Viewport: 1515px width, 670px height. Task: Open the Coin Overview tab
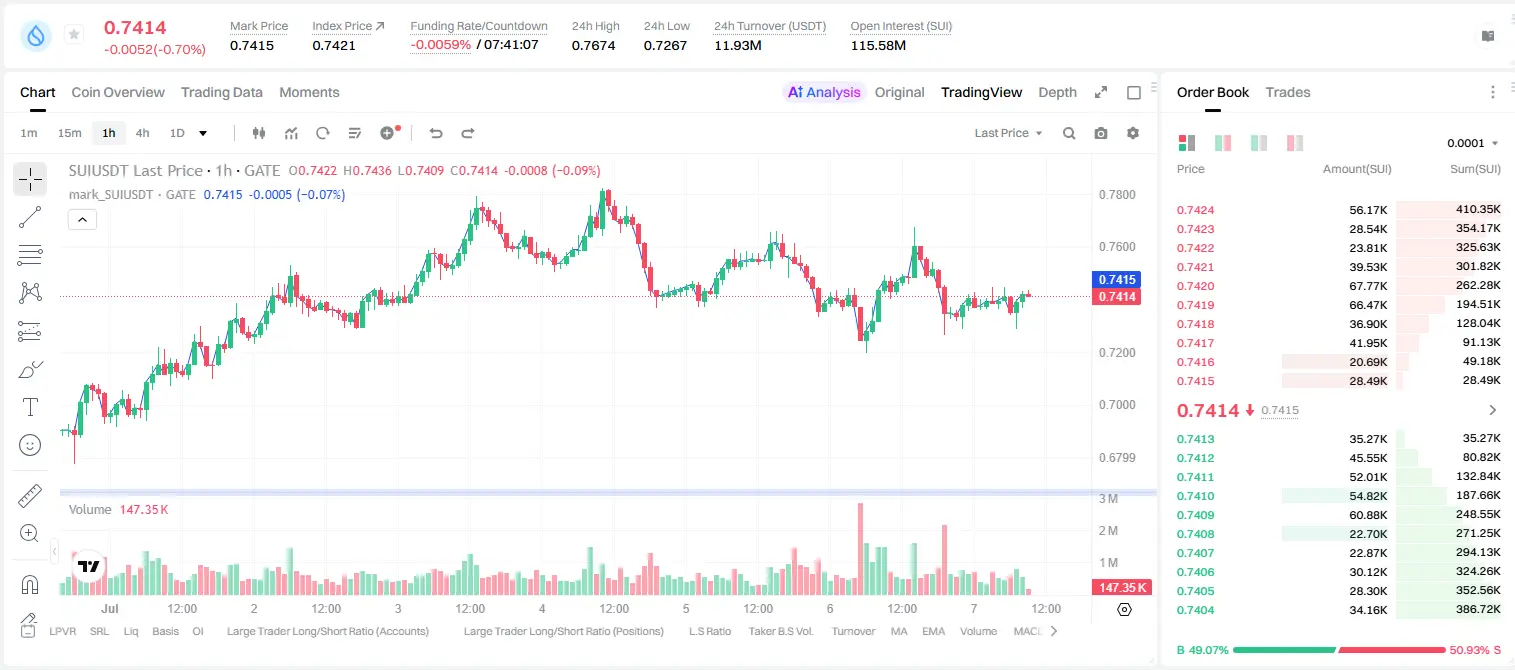pos(118,92)
